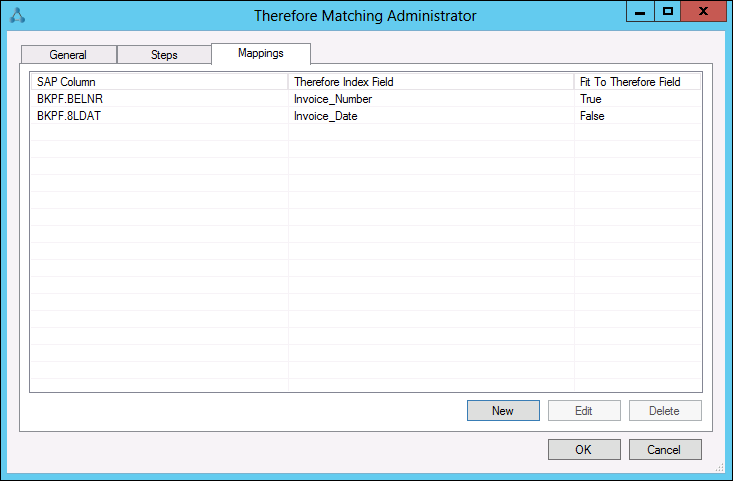Maximize the Therefore Matching Administrator window
The width and height of the screenshot is (733, 481).
pyautogui.click(x=667, y=11)
